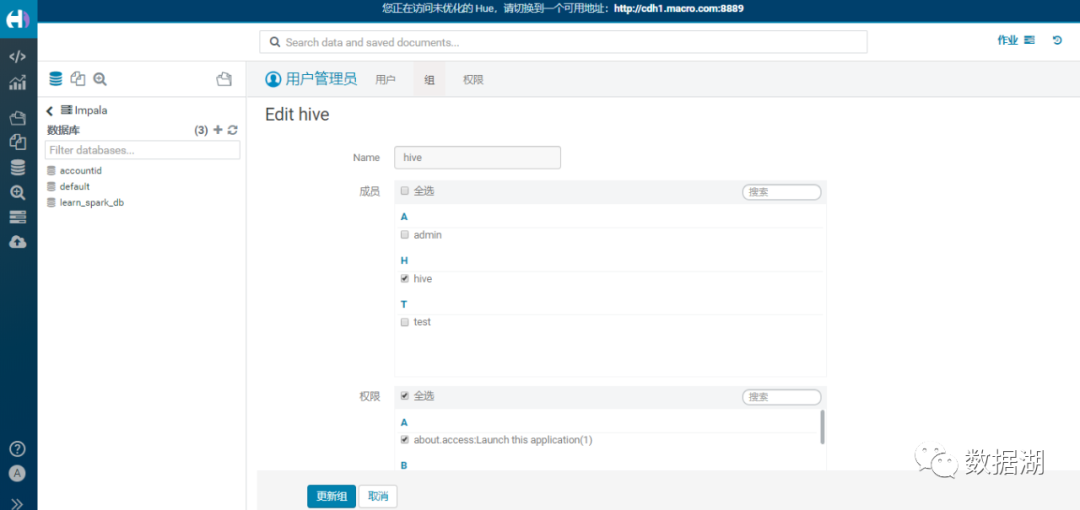
Task: Check the admin member checkbox
Action: [x=405, y=235]
